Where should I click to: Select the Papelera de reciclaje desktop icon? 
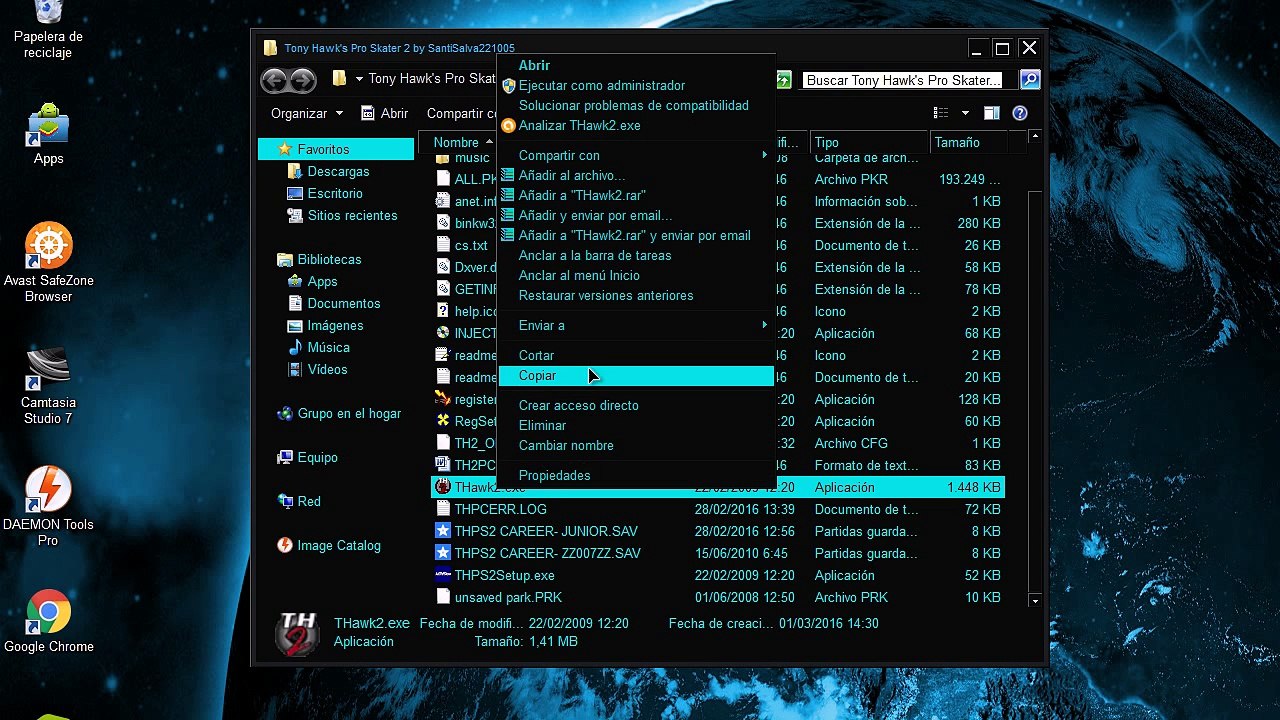pyautogui.click(x=48, y=30)
